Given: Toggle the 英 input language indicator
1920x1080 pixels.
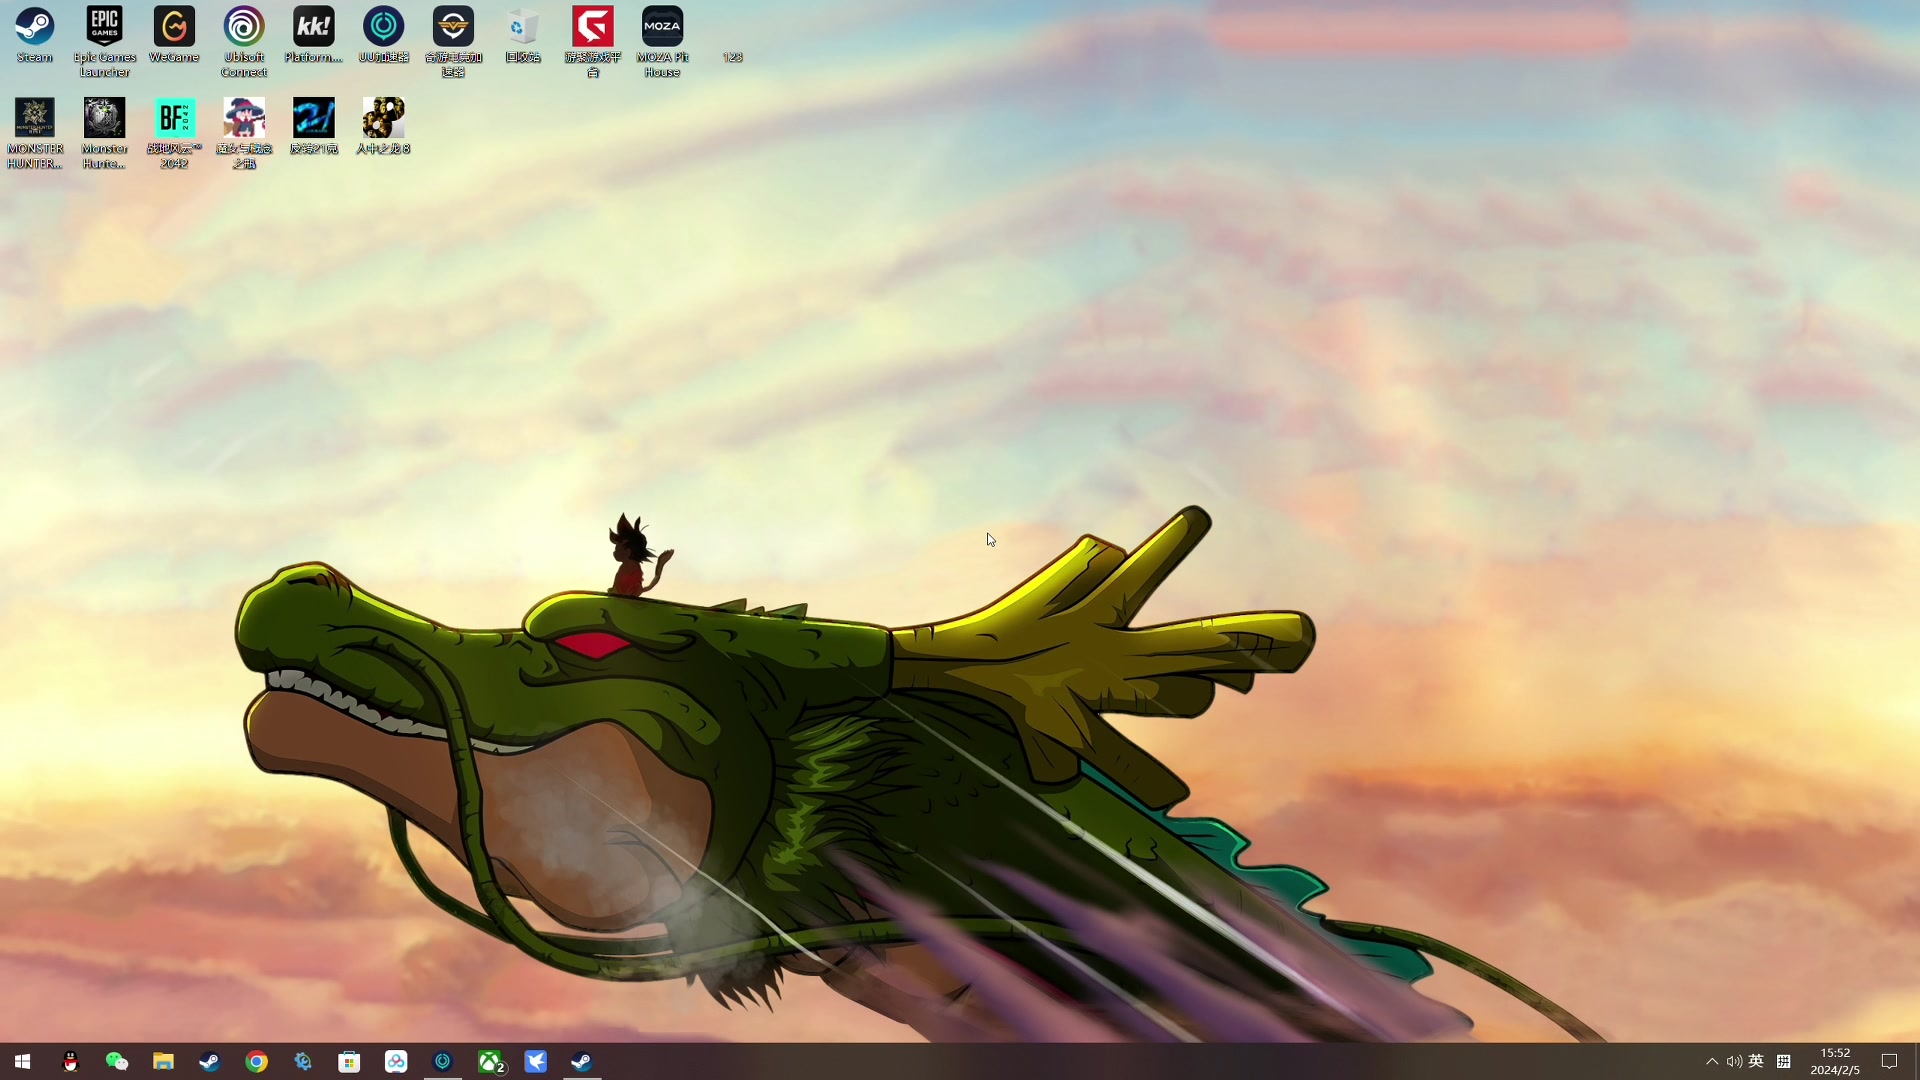Looking at the screenshot, I should pyautogui.click(x=1756, y=1062).
